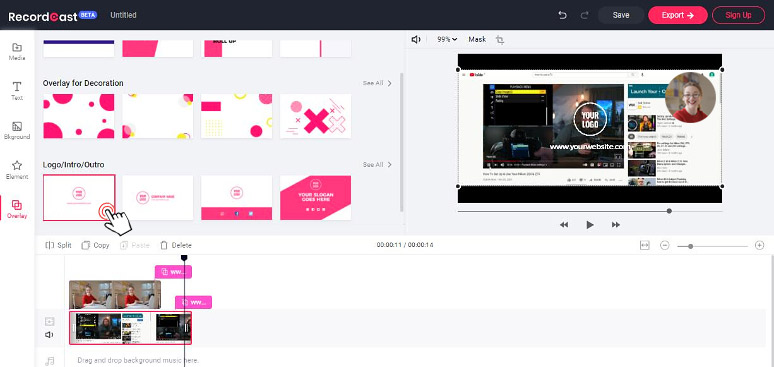This screenshot has height=367, width=774.
Task: Click the RecordCast logo
Action: 52,16
